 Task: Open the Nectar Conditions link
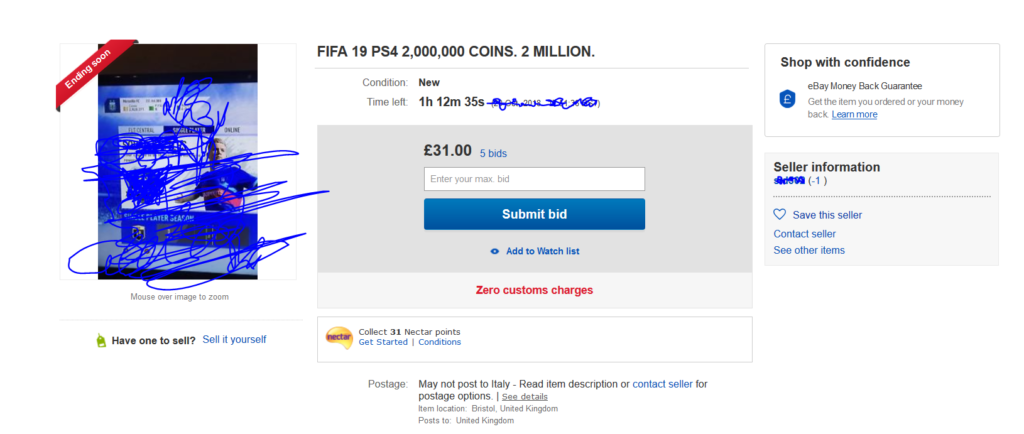click(x=440, y=342)
